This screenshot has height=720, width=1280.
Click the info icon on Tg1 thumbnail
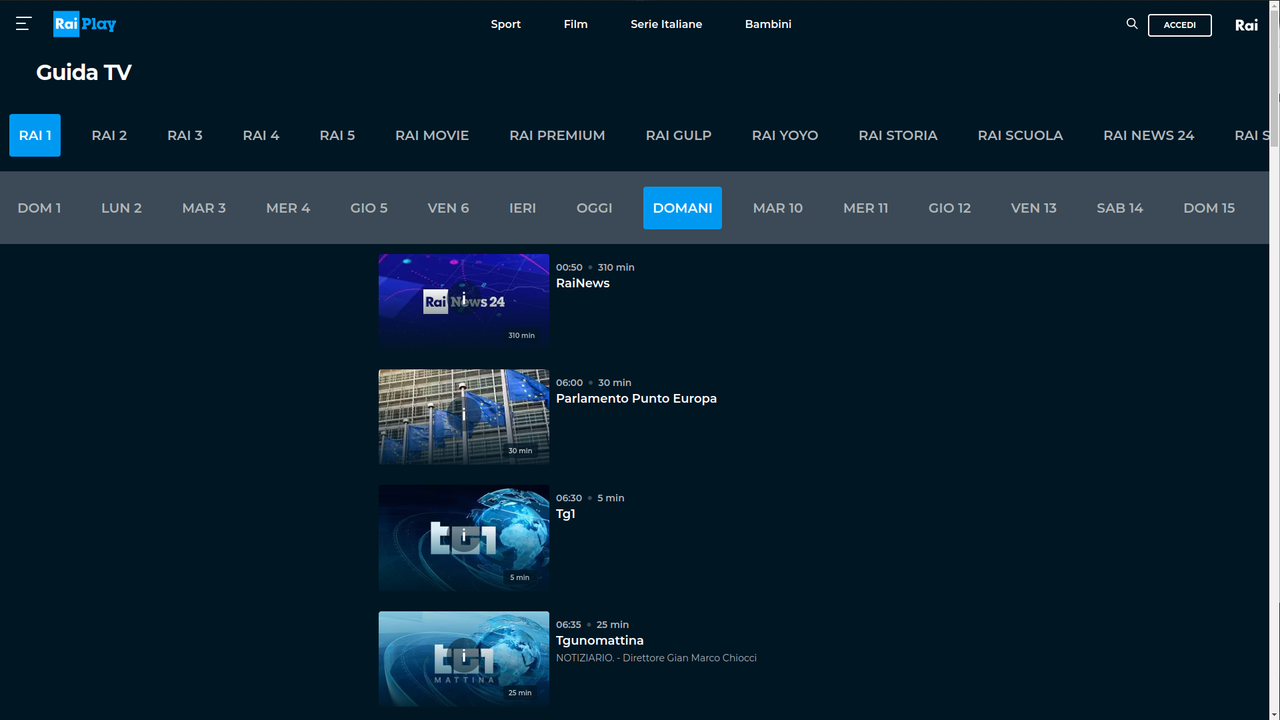pos(464,538)
